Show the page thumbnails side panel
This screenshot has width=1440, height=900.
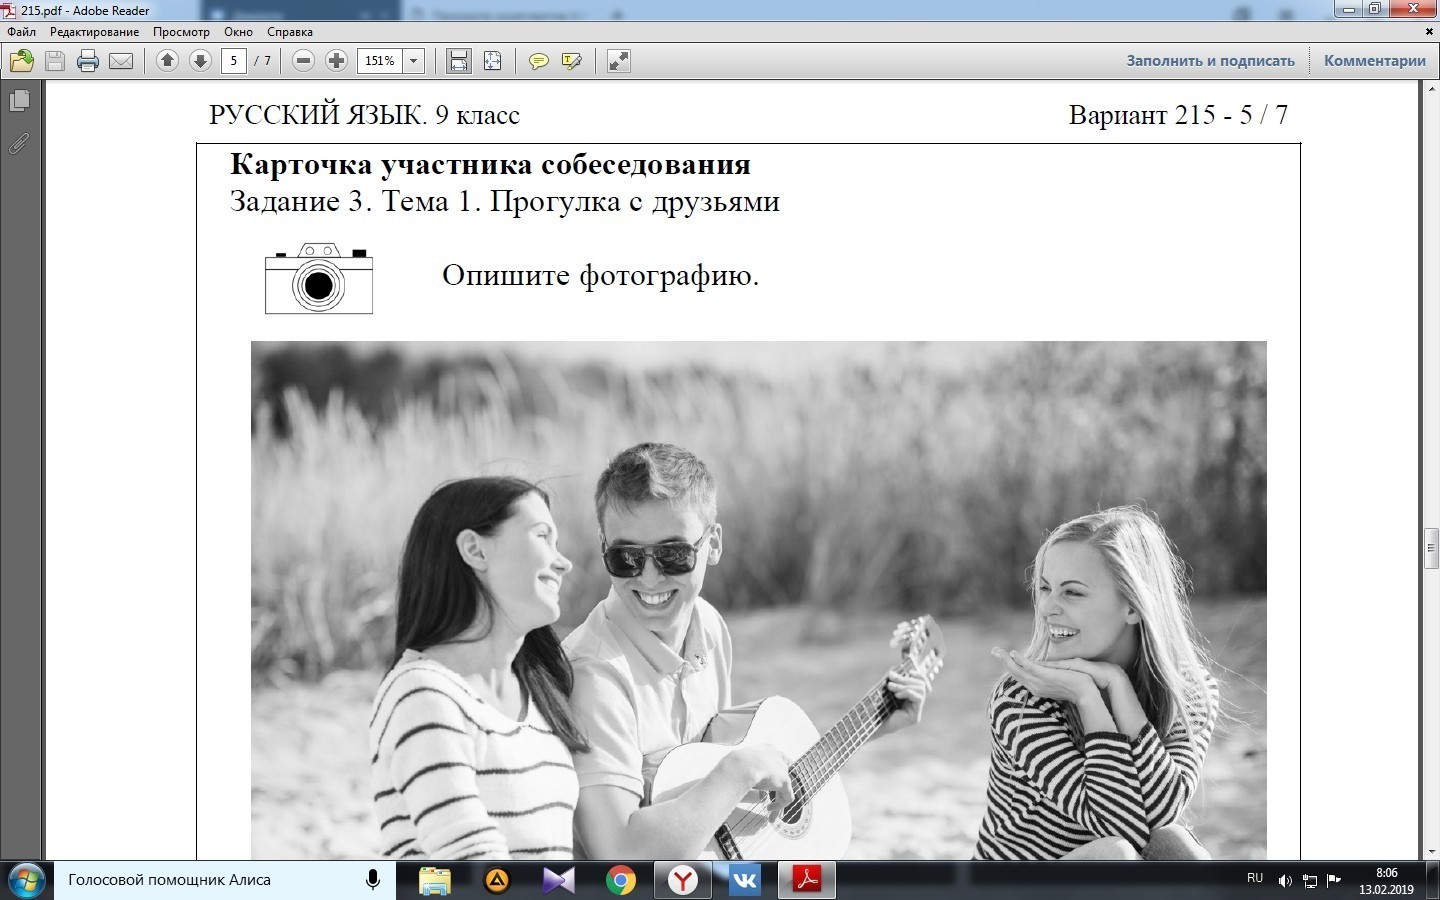click(x=19, y=101)
